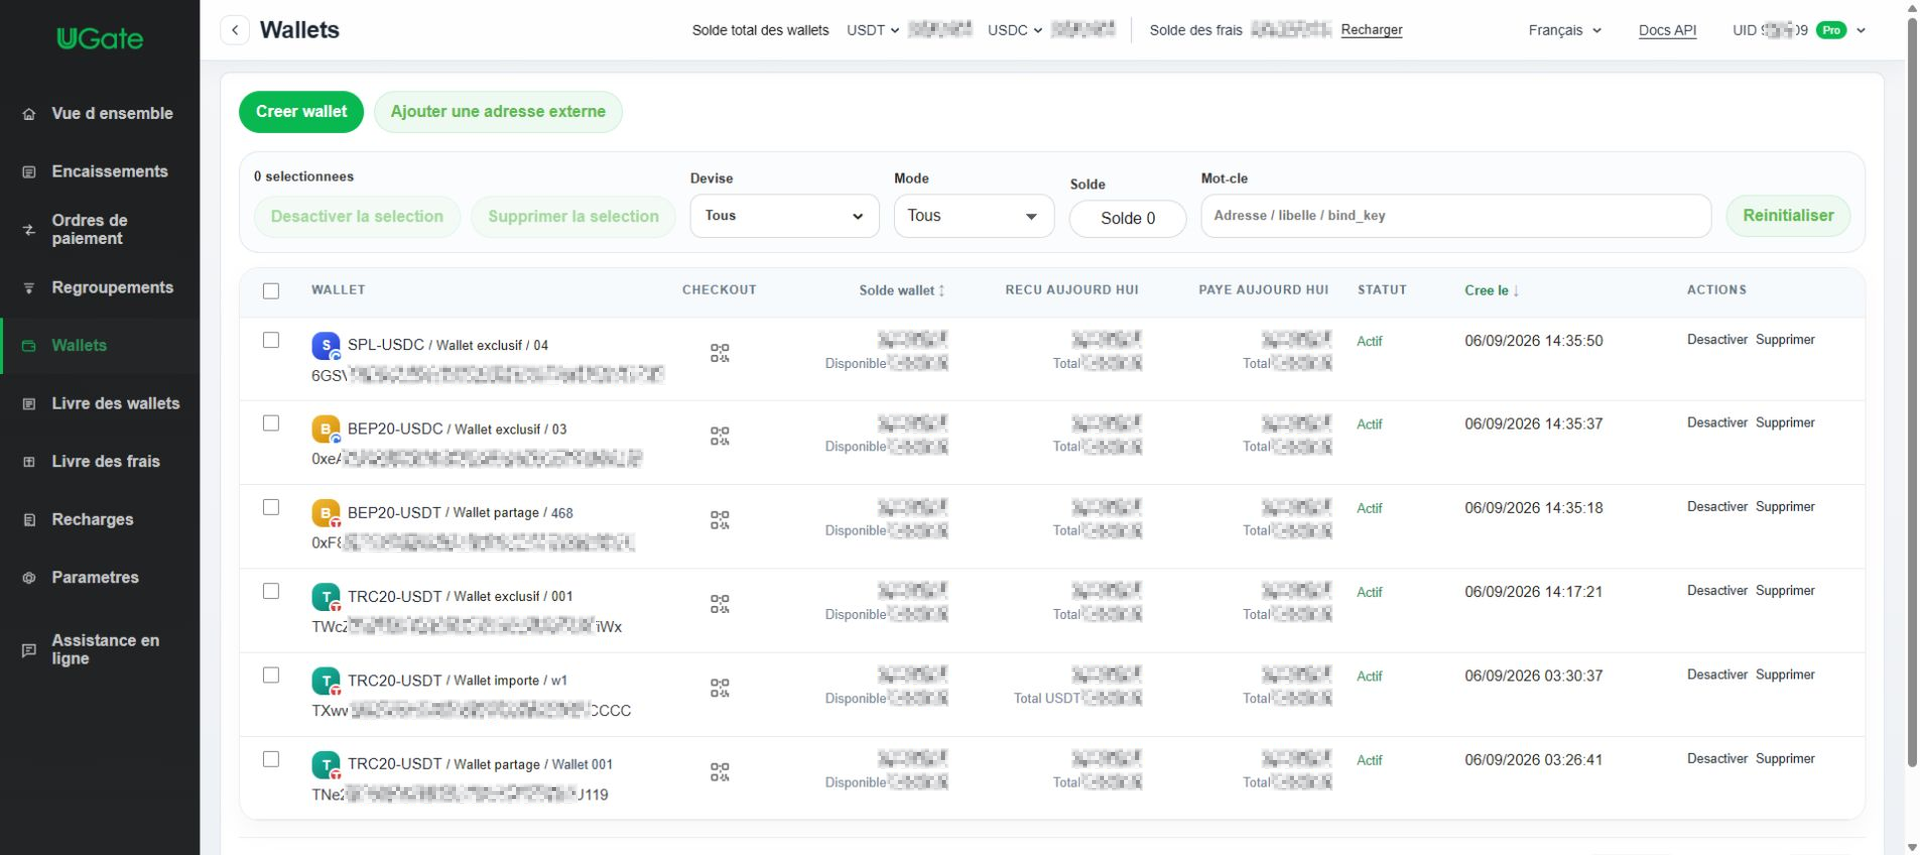Check the BEP20-USDC wallet 03 row checkbox

(271, 423)
